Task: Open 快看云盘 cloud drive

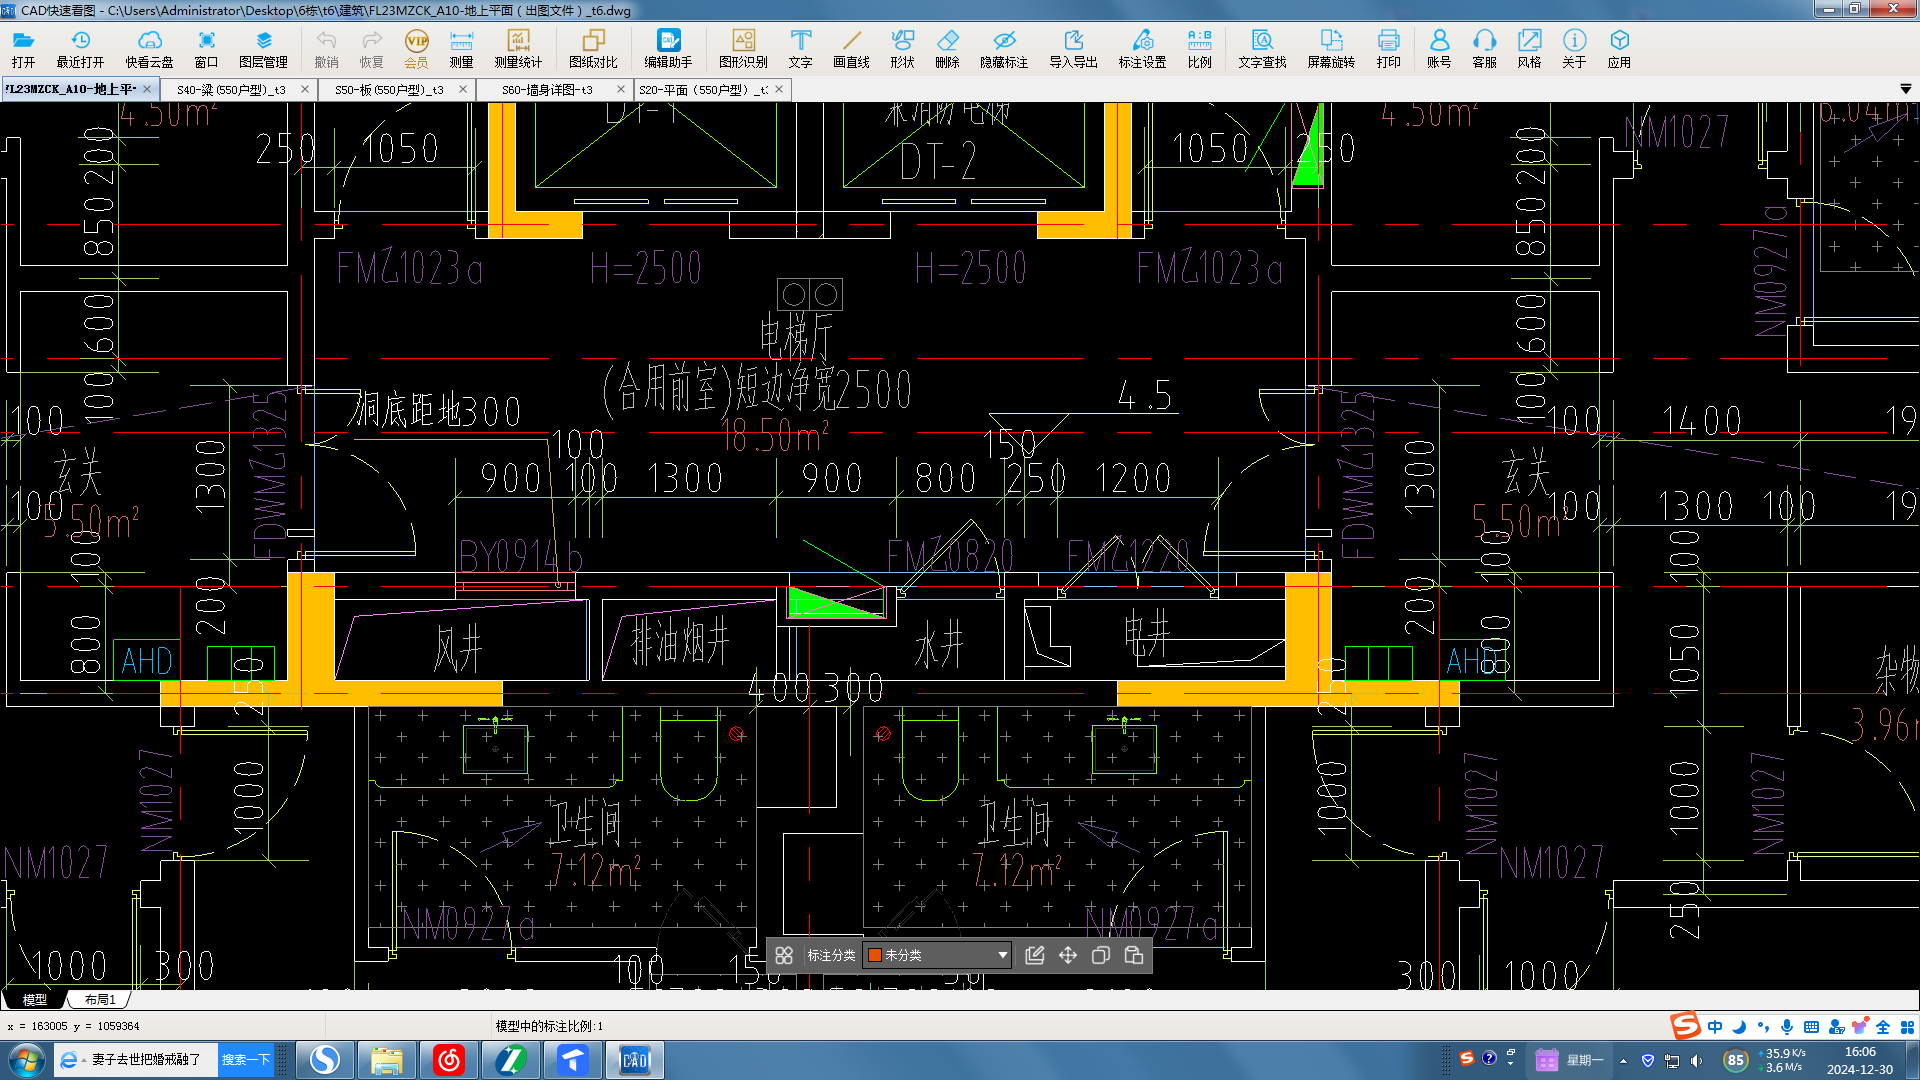Action: (149, 48)
